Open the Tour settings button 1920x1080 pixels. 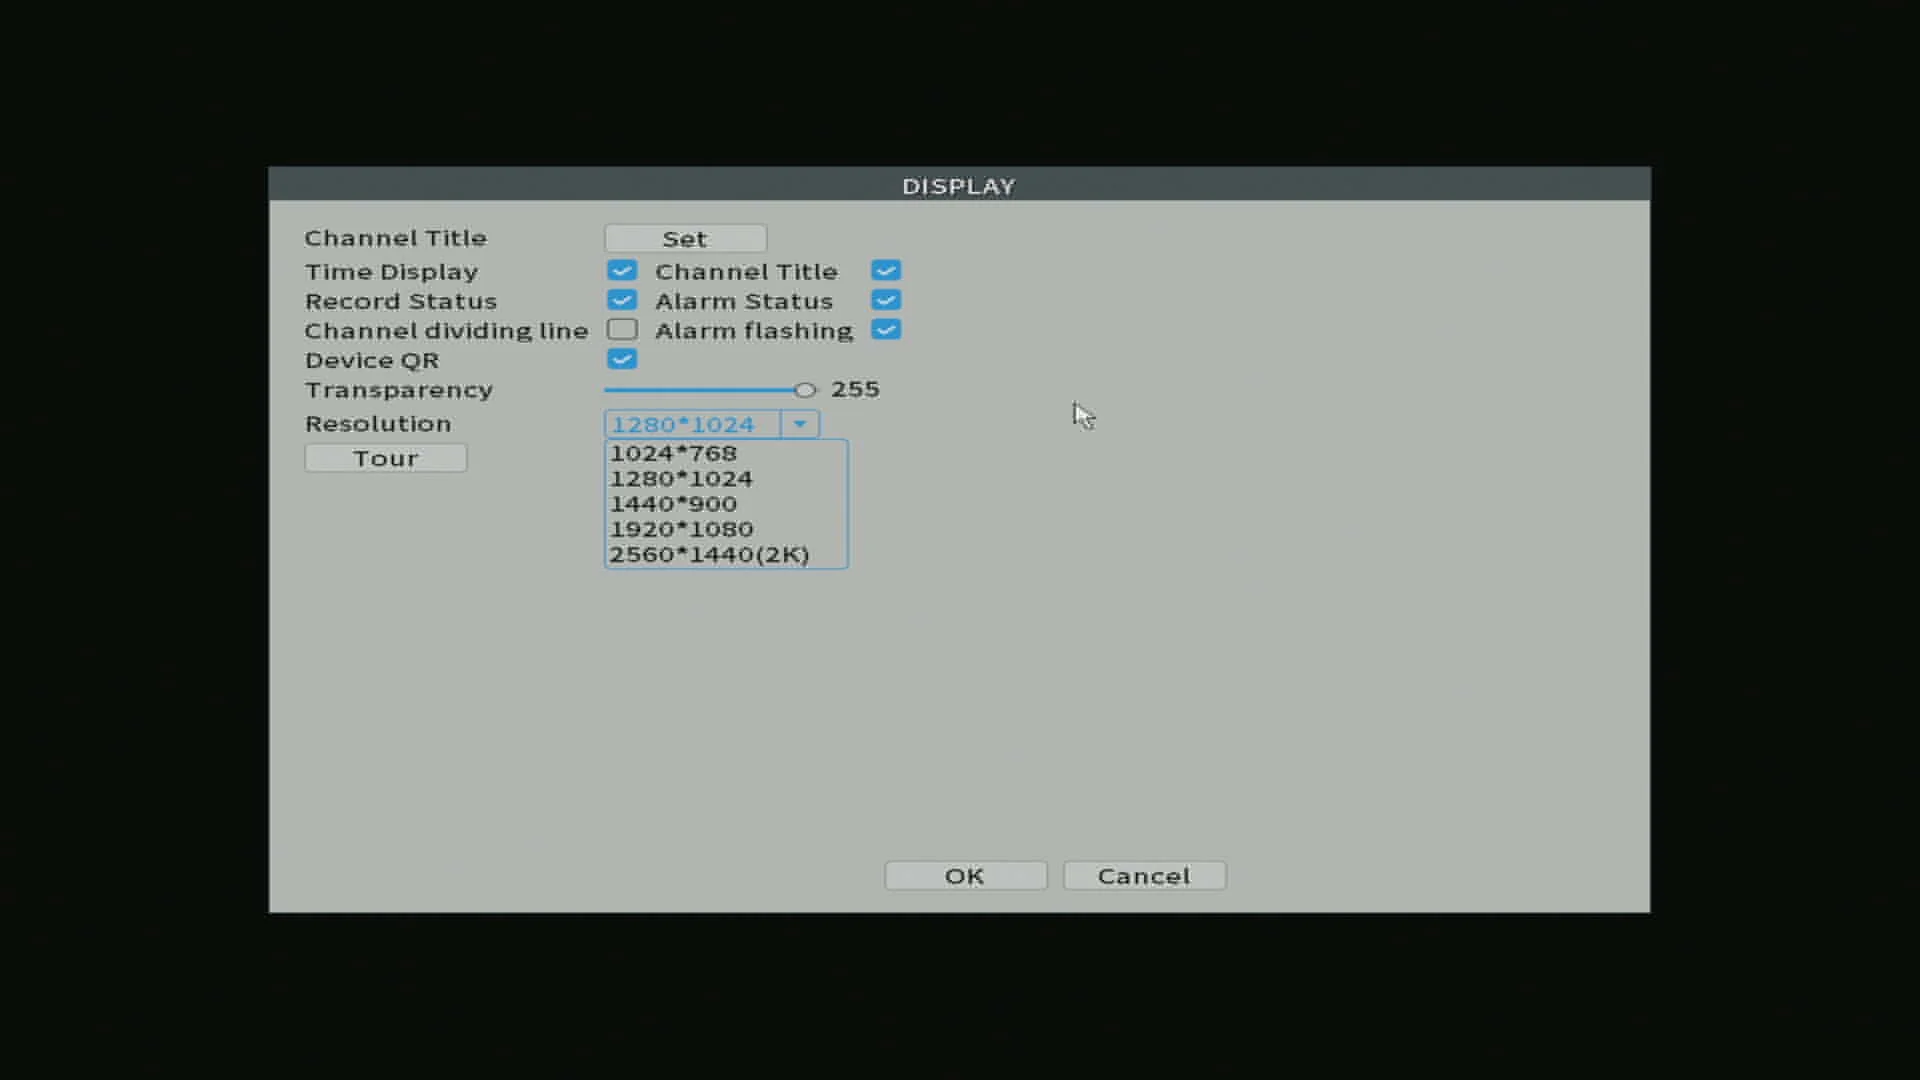(385, 458)
